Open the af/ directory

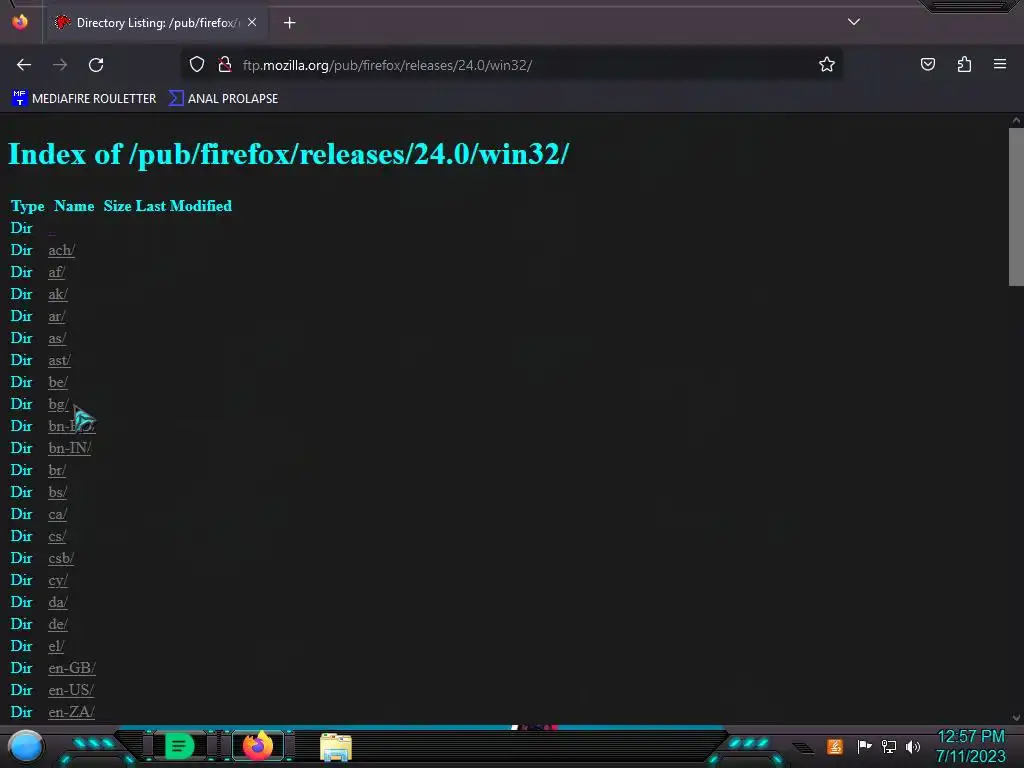coord(57,272)
